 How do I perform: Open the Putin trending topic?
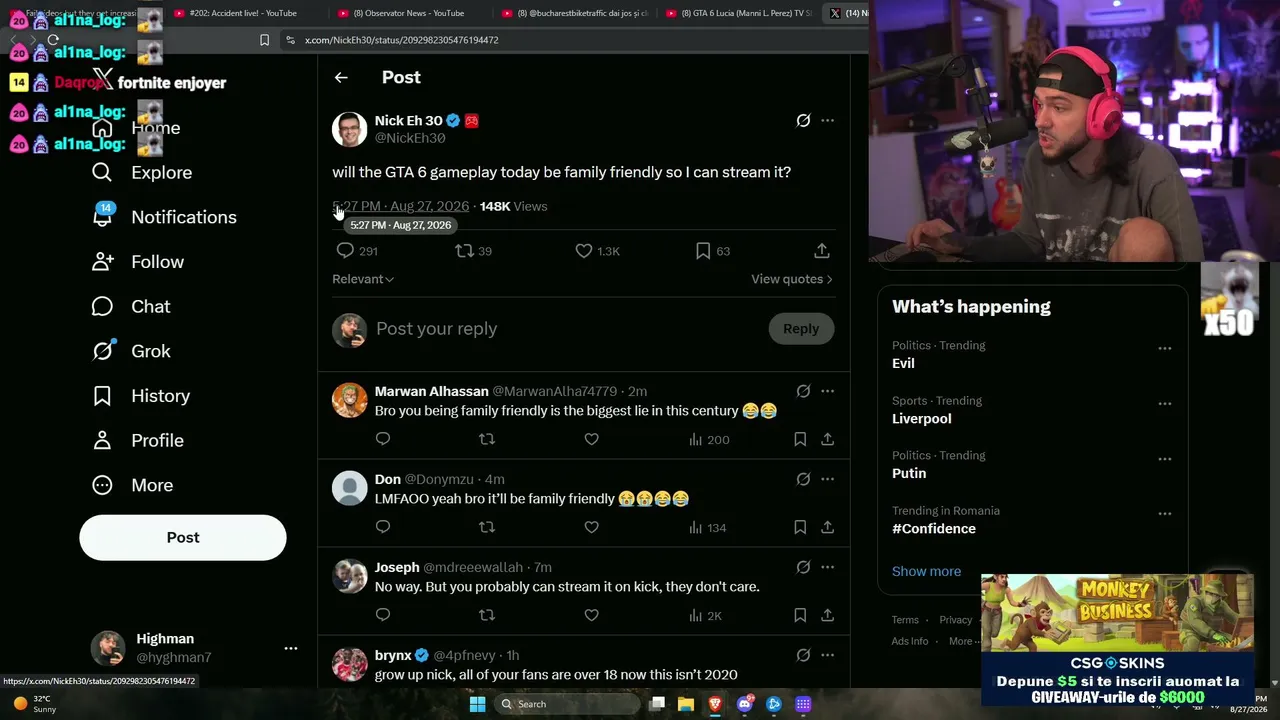click(909, 473)
